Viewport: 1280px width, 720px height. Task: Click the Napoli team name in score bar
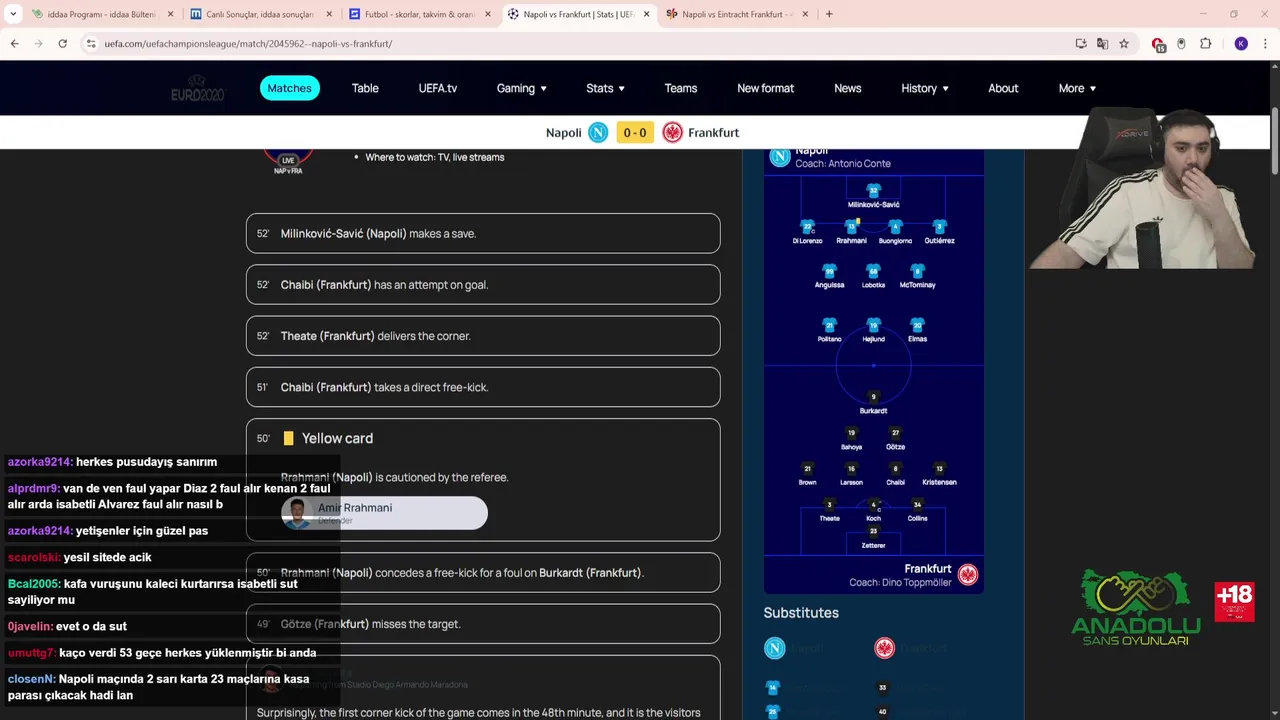pyautogui.click(x=564, y=132)
